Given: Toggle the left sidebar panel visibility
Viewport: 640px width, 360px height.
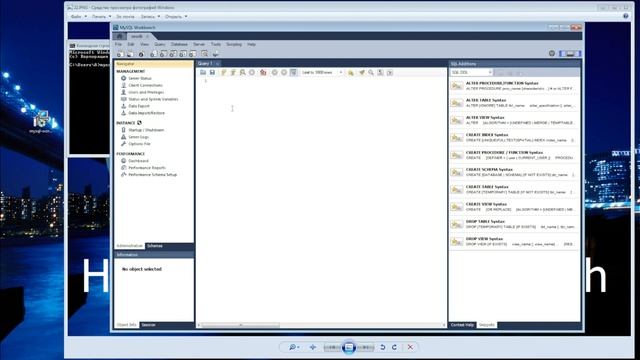Looking at the screenshot, I should click(562, 53).
